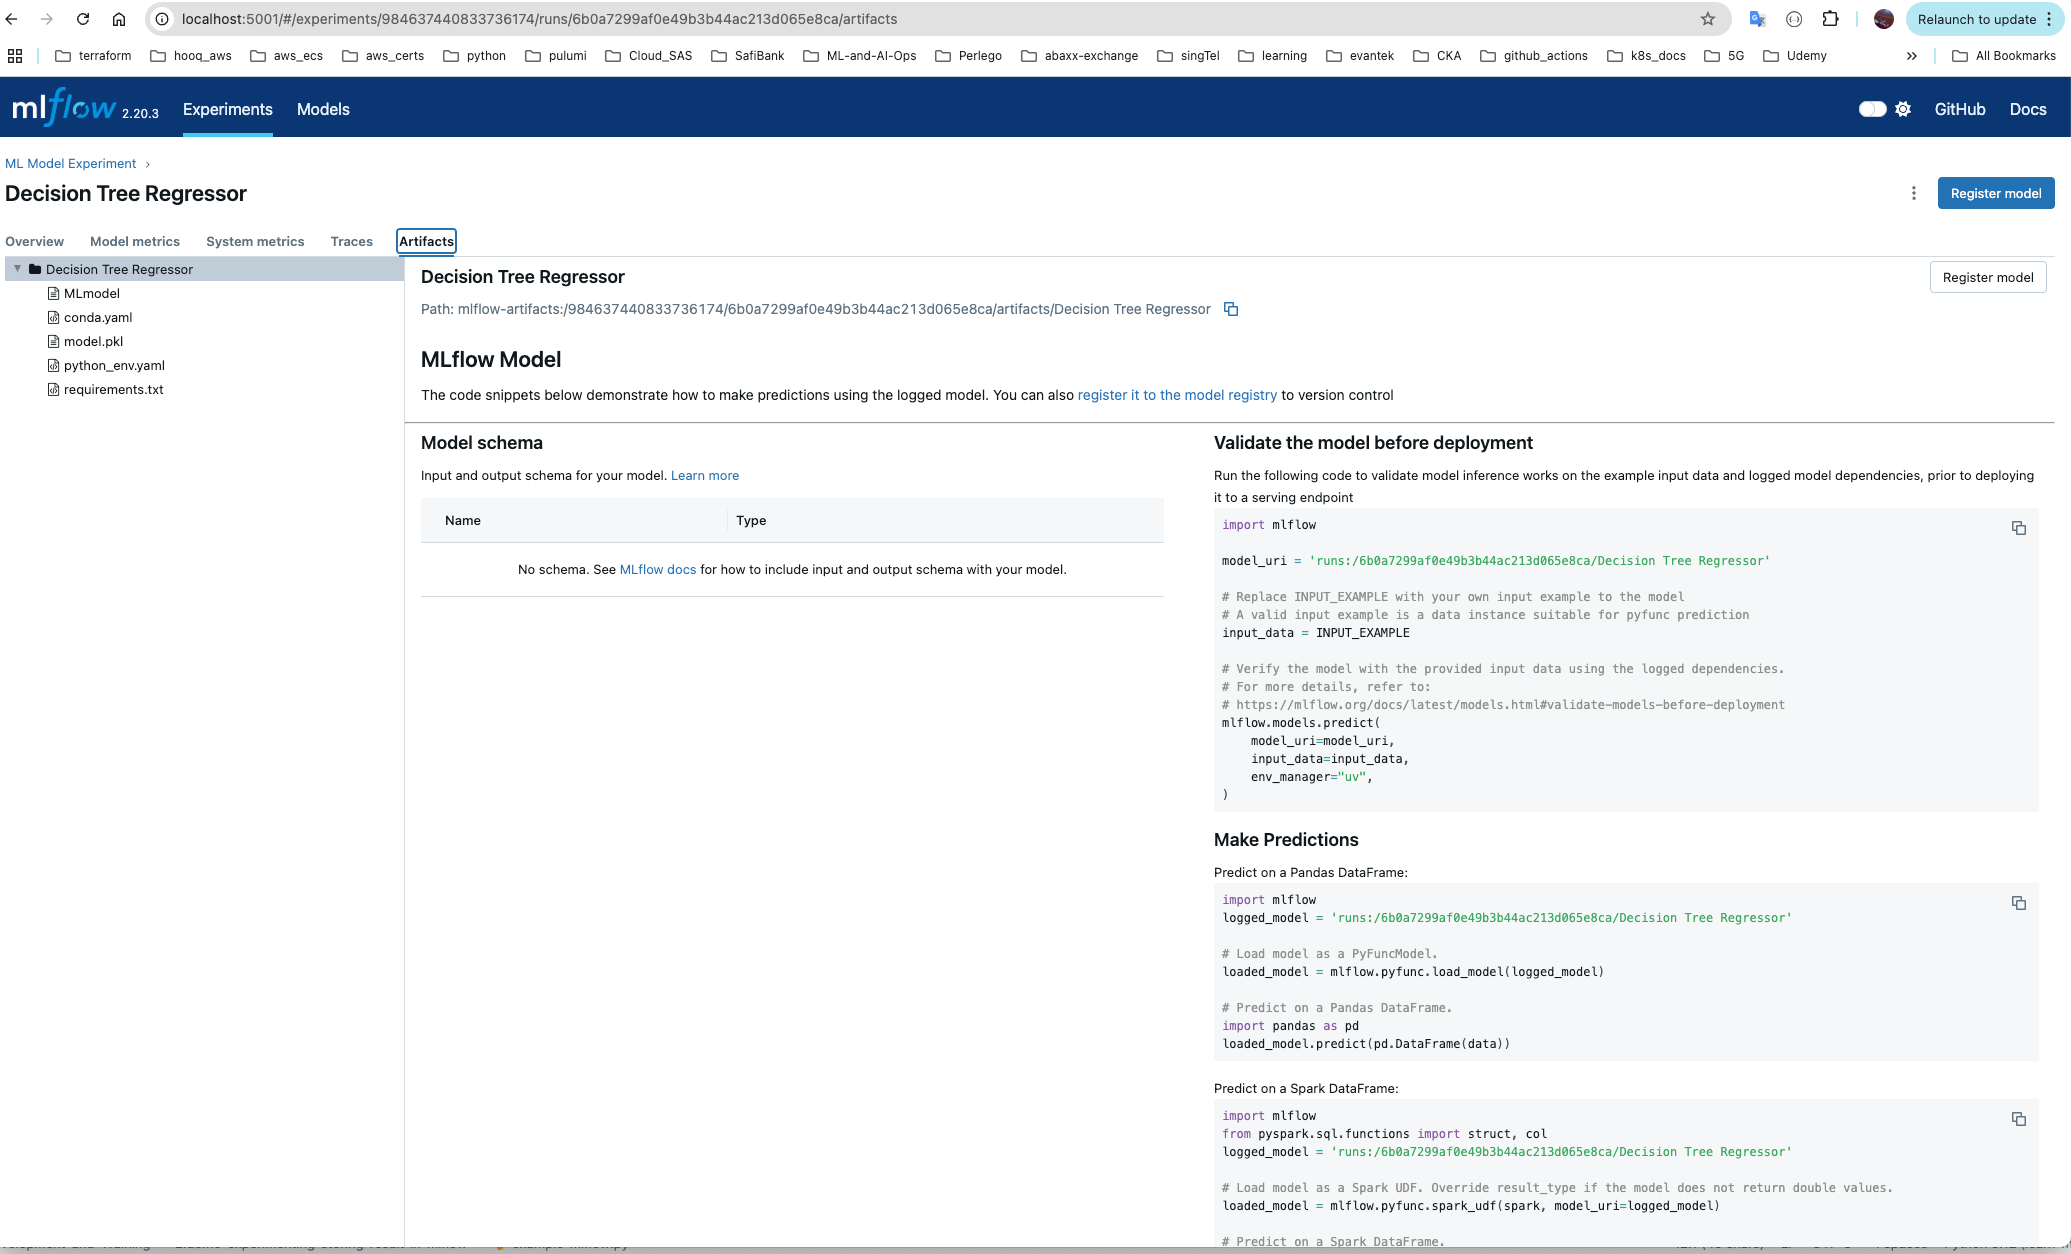The height and width of the screenshot is (1254, 2071).
Task: Open the Docs link in header
Action: [x=2028, y=109]
